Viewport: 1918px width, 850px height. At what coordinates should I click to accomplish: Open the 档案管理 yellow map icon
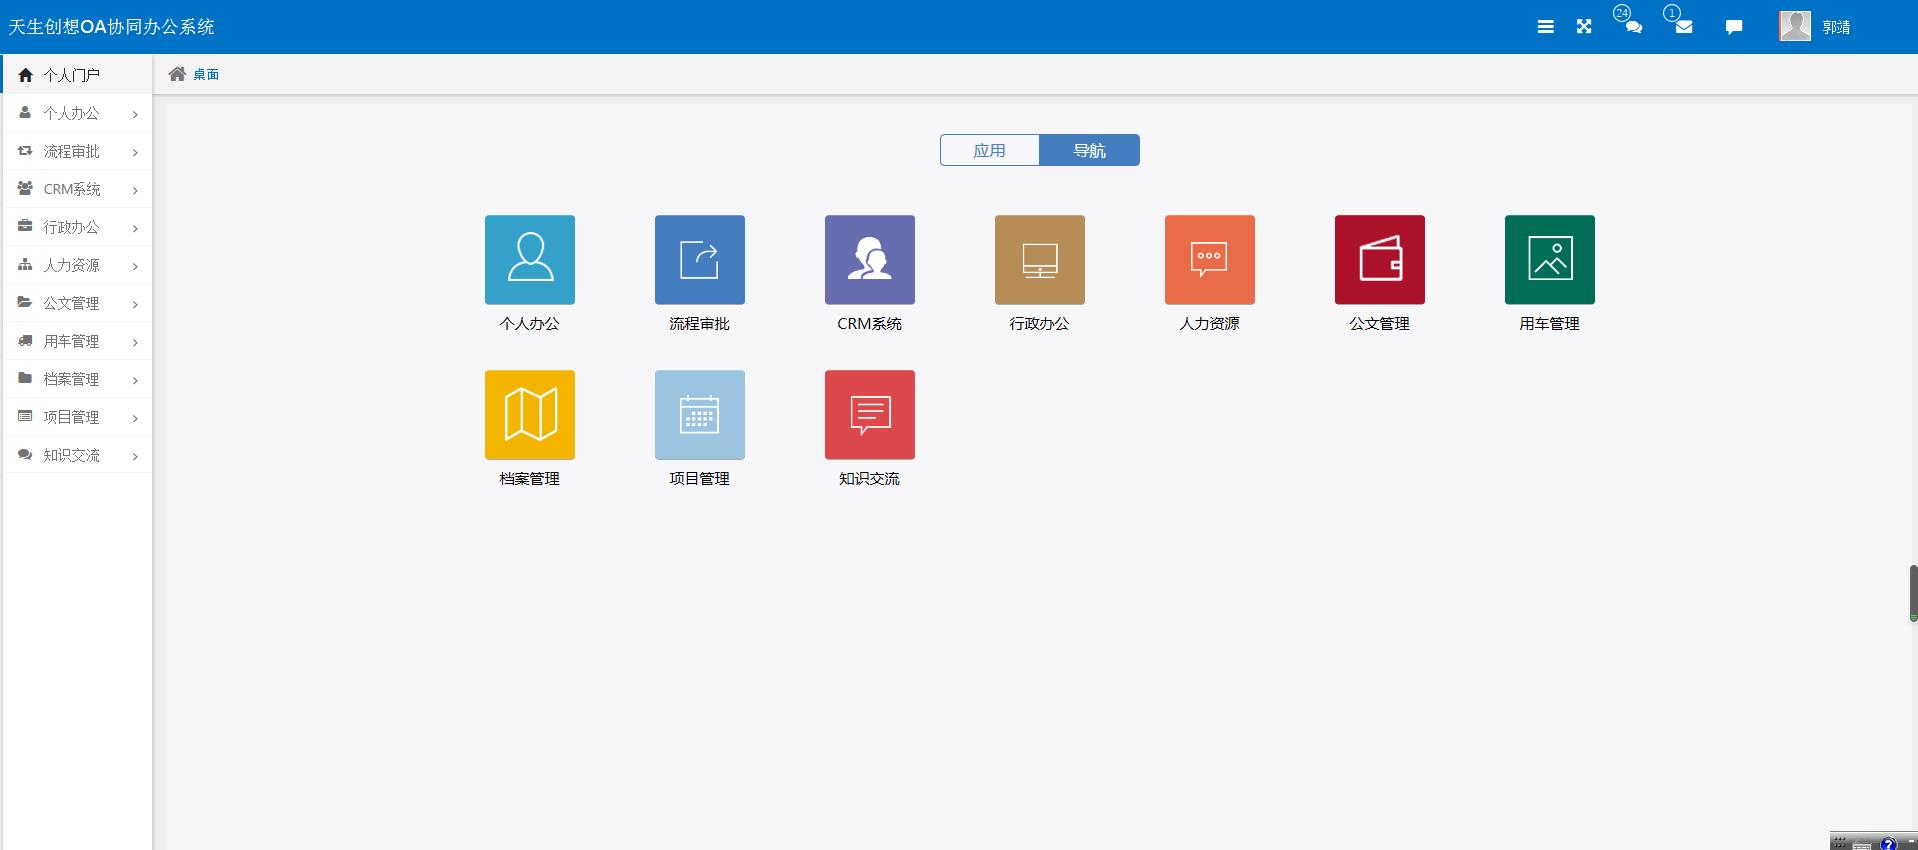529,415
